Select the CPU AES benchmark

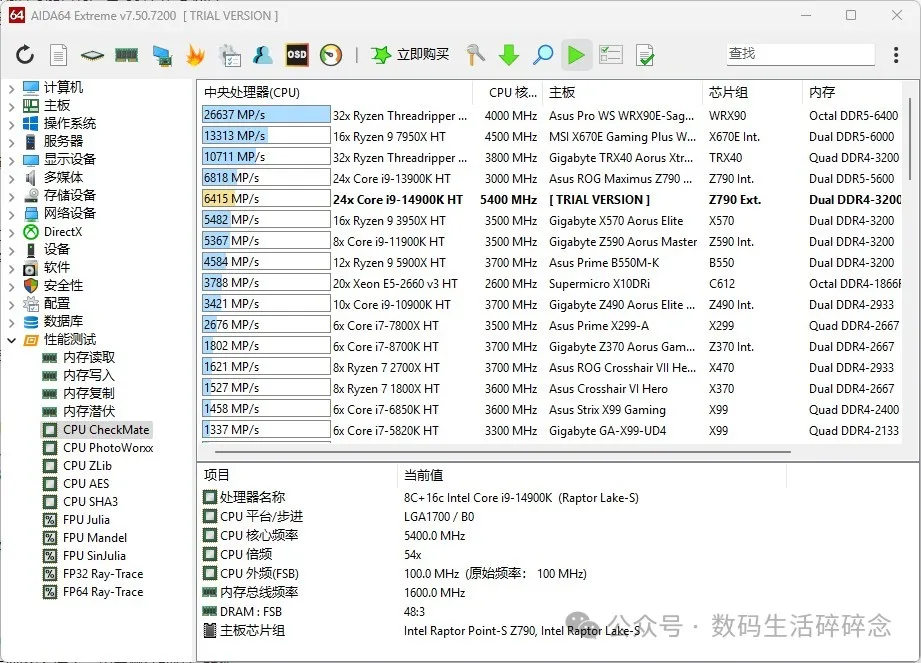tap(86, 484)
